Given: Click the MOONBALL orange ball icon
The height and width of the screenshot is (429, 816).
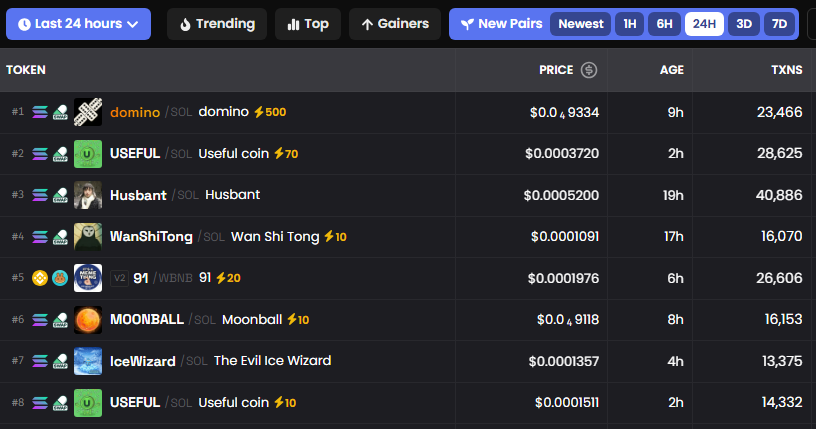Looking at the screenshot, I should point(88,320).
